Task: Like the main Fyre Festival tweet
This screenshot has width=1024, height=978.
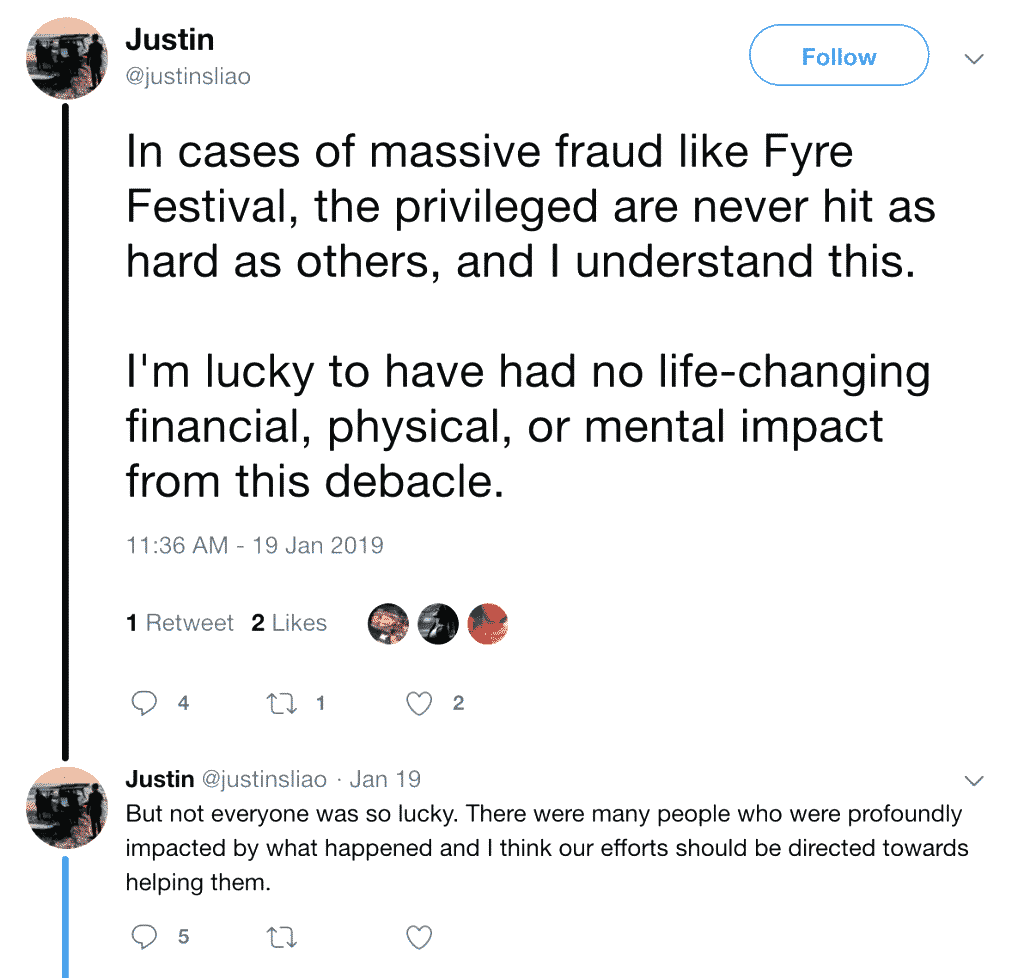Action: pyautogui.click(x=419, y=704)
